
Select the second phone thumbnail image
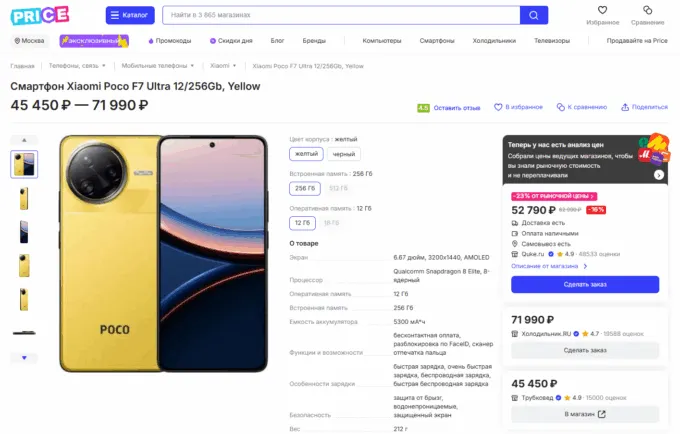tap(24, 198)
